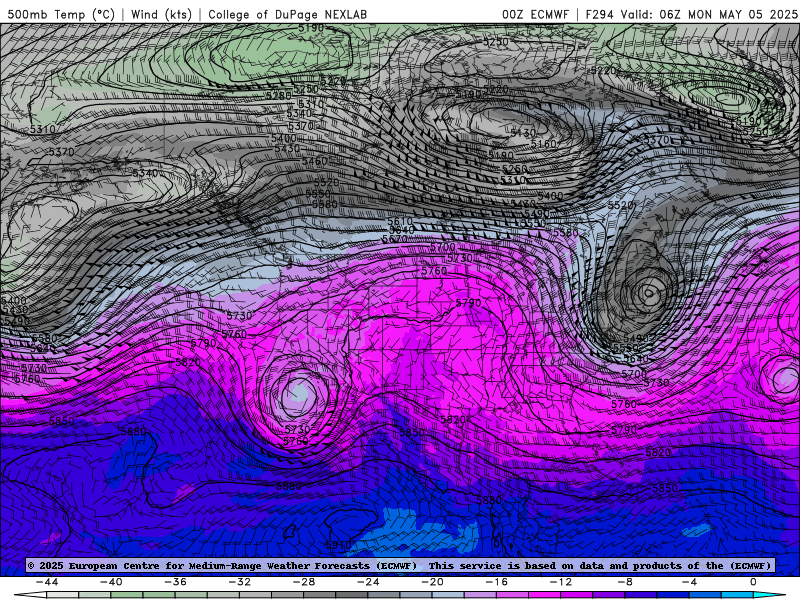
Task: Click the "College of DuPage NEXLAB" header text
Action: 287,14
